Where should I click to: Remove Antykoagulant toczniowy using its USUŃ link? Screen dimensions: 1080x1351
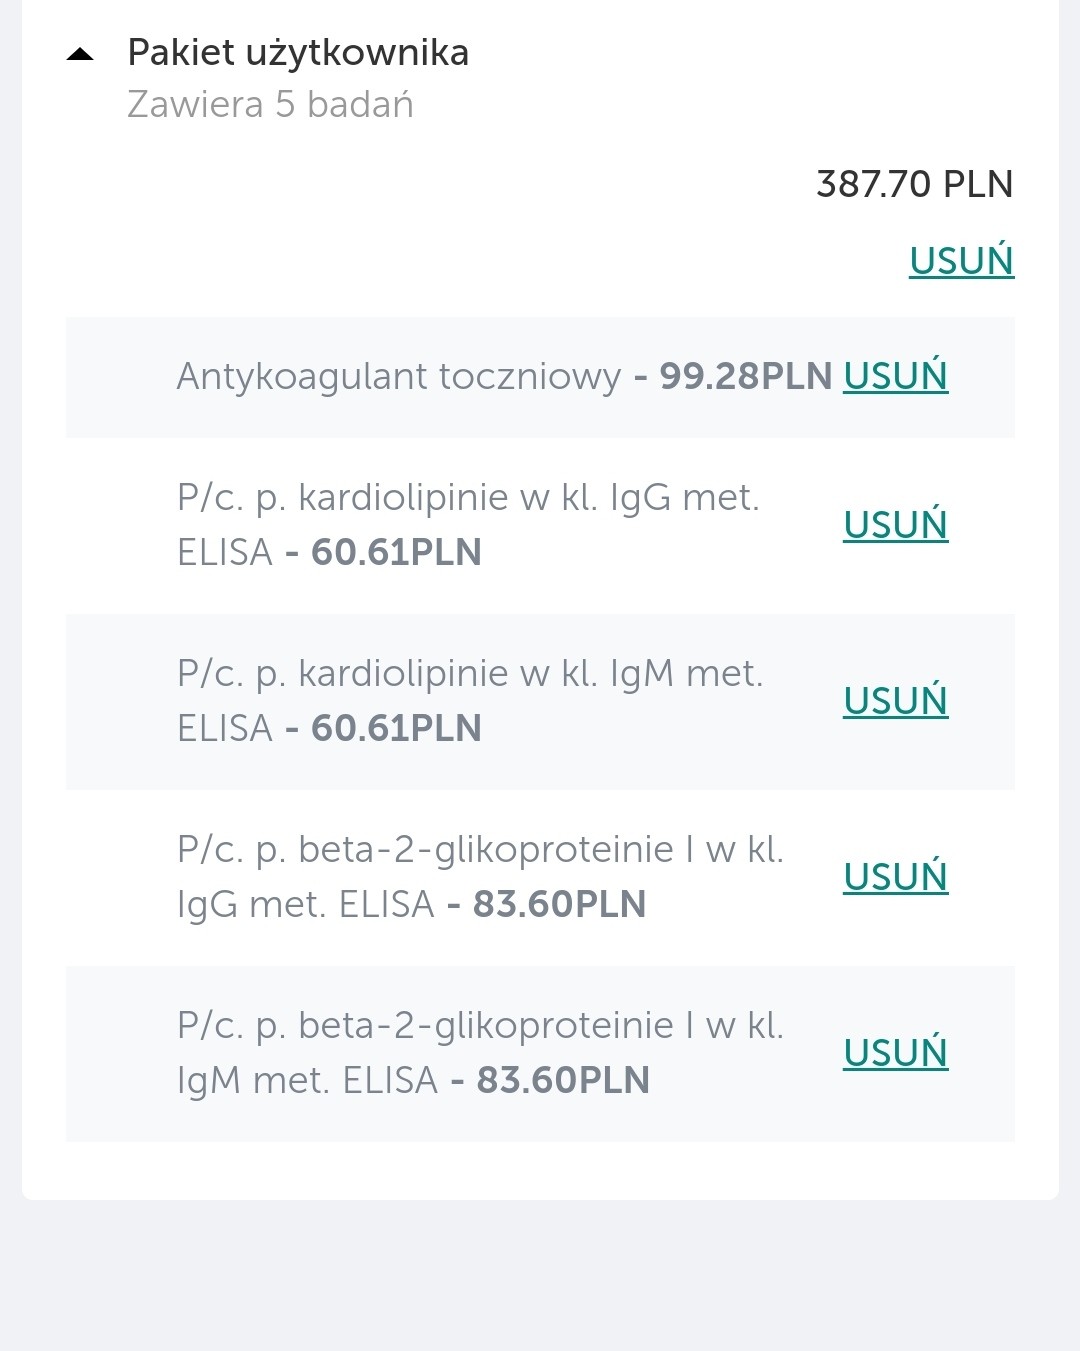pos(895,376)
